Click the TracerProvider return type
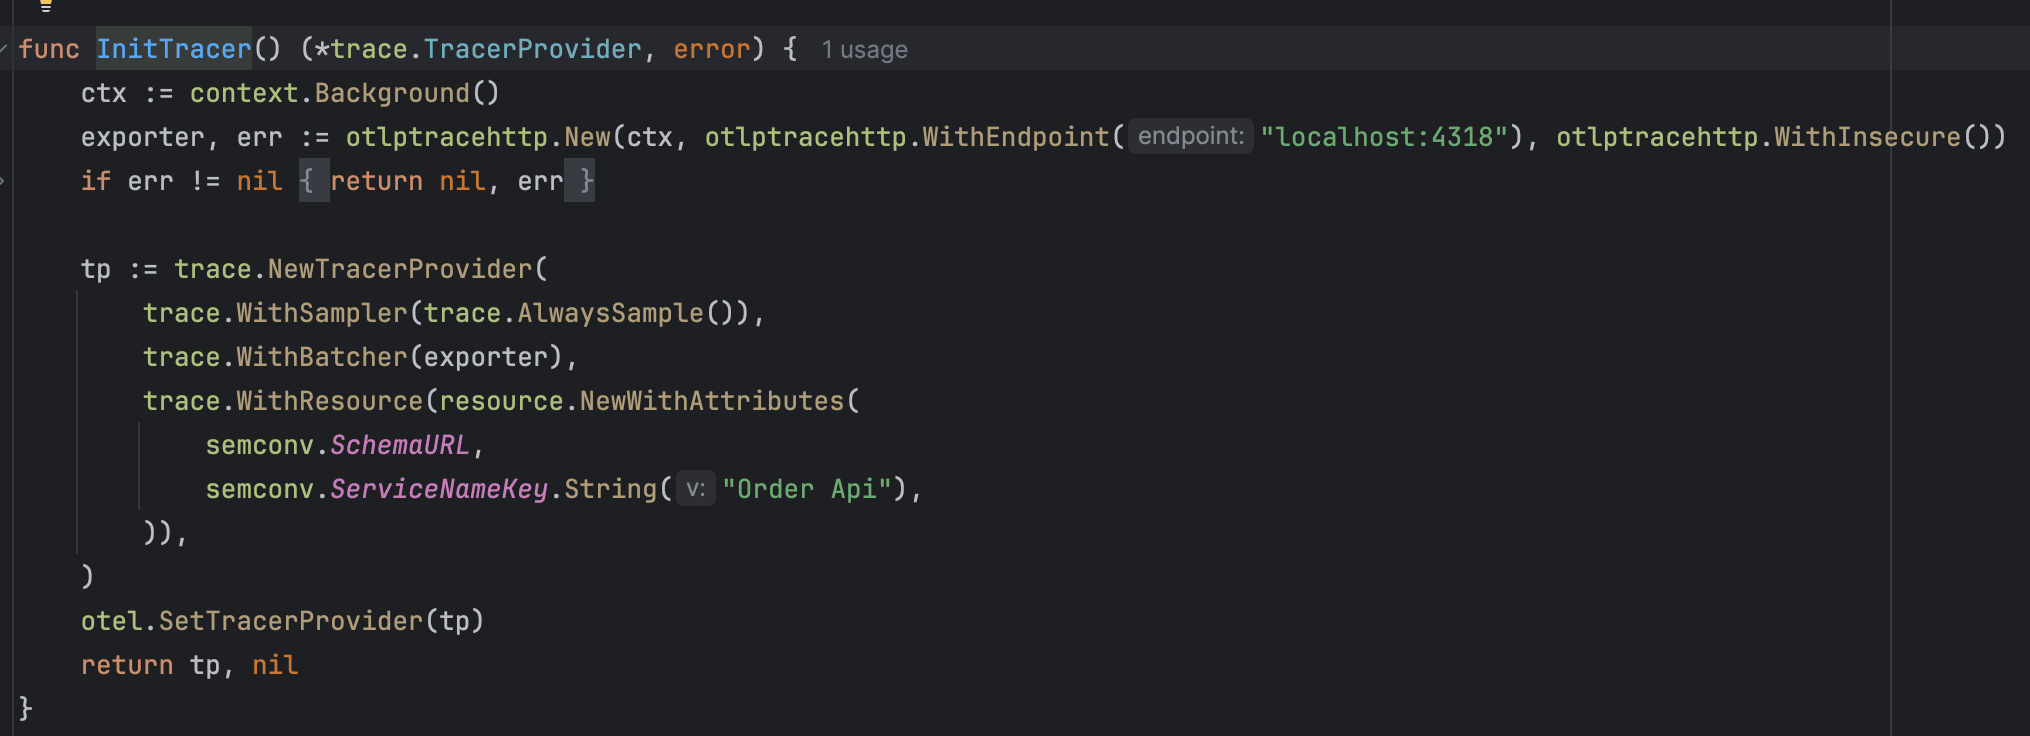Screen dimensions: 2030x736 pos(532,49)
